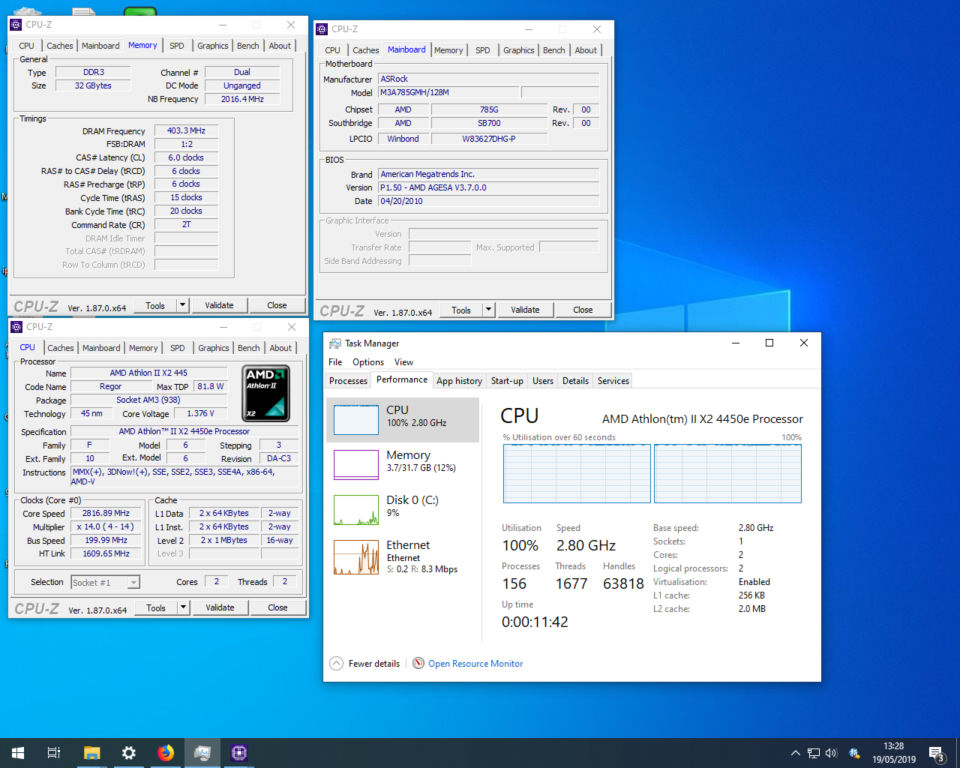Click Tools button in Mainboard CPU-Z window
Image resolution: width=960 pixels, height=768 pixels.
[x=461, y=309]
